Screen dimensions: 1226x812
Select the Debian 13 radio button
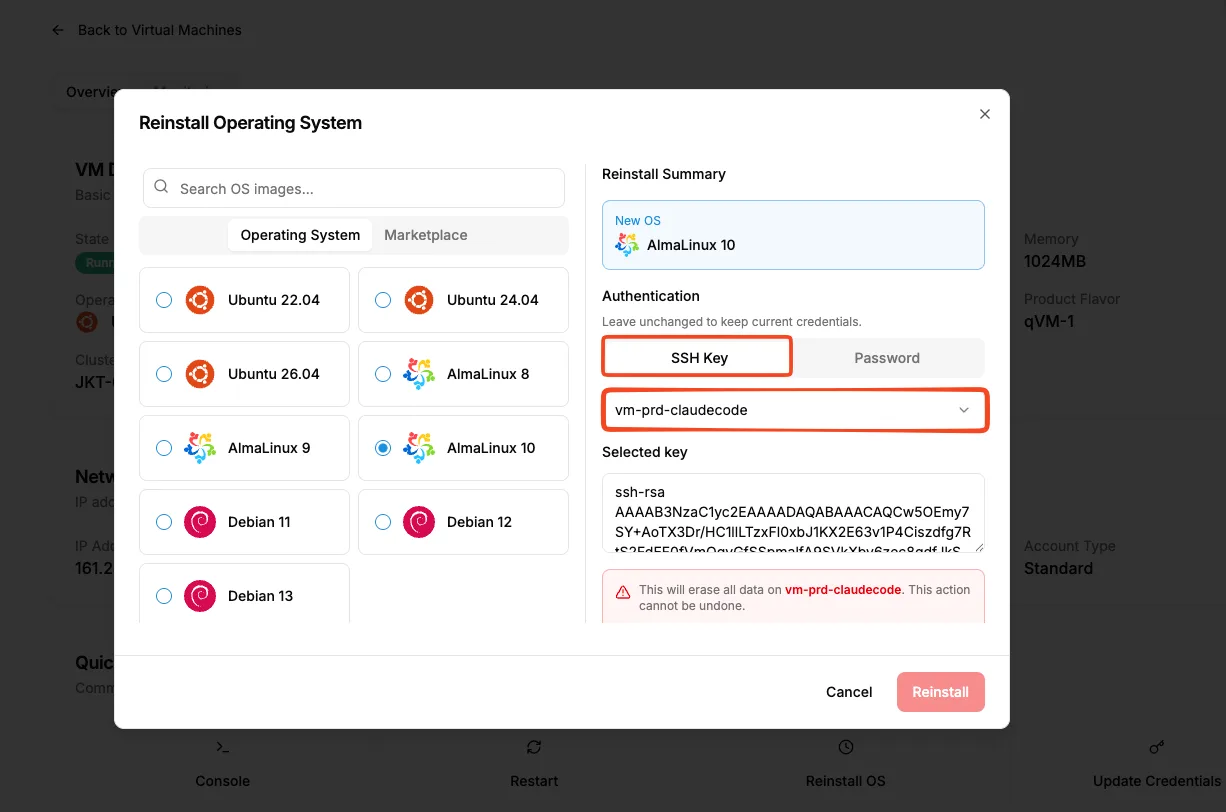pyautogui.click(x=164, y=596)
